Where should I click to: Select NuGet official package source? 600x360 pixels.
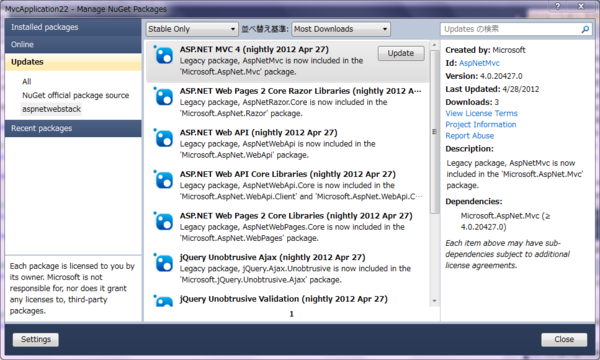click(76, 95)
